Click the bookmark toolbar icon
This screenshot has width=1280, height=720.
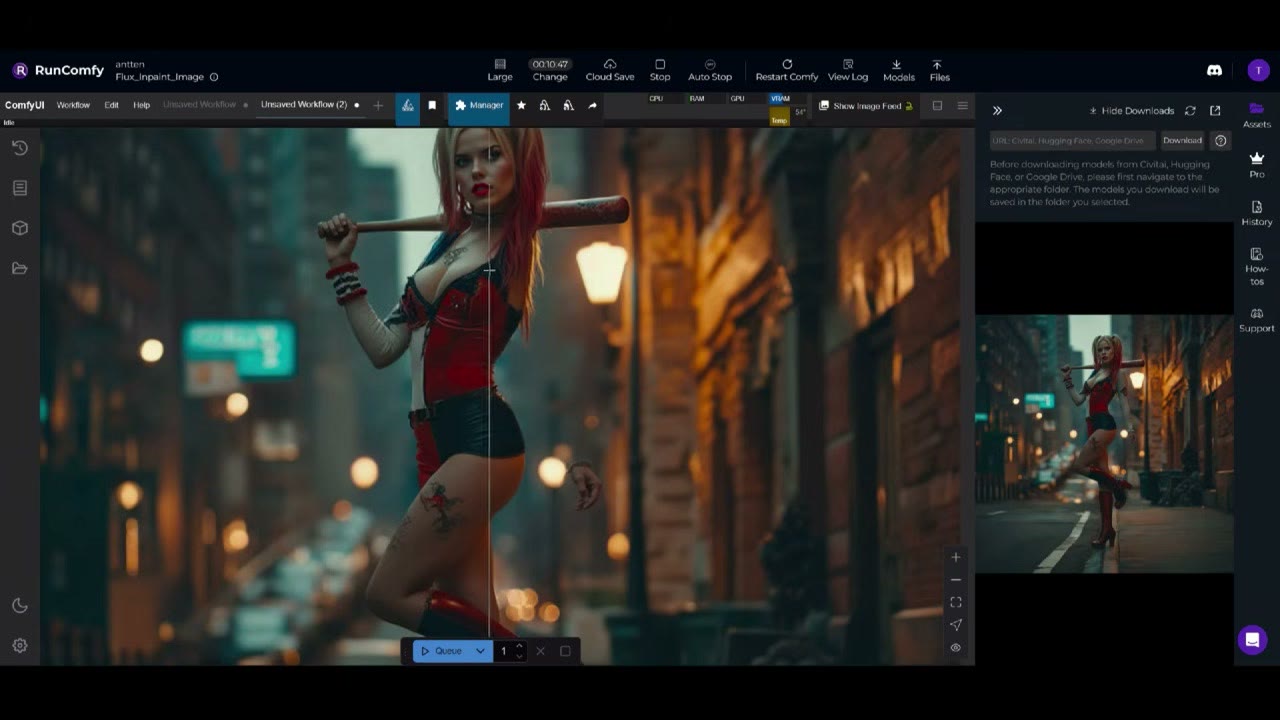(432, 105)
